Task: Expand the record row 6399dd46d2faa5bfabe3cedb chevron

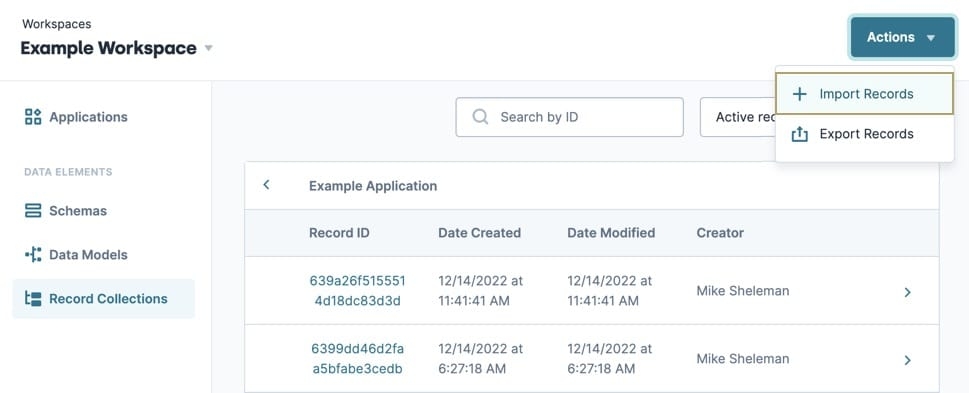Action: point(907,360)
